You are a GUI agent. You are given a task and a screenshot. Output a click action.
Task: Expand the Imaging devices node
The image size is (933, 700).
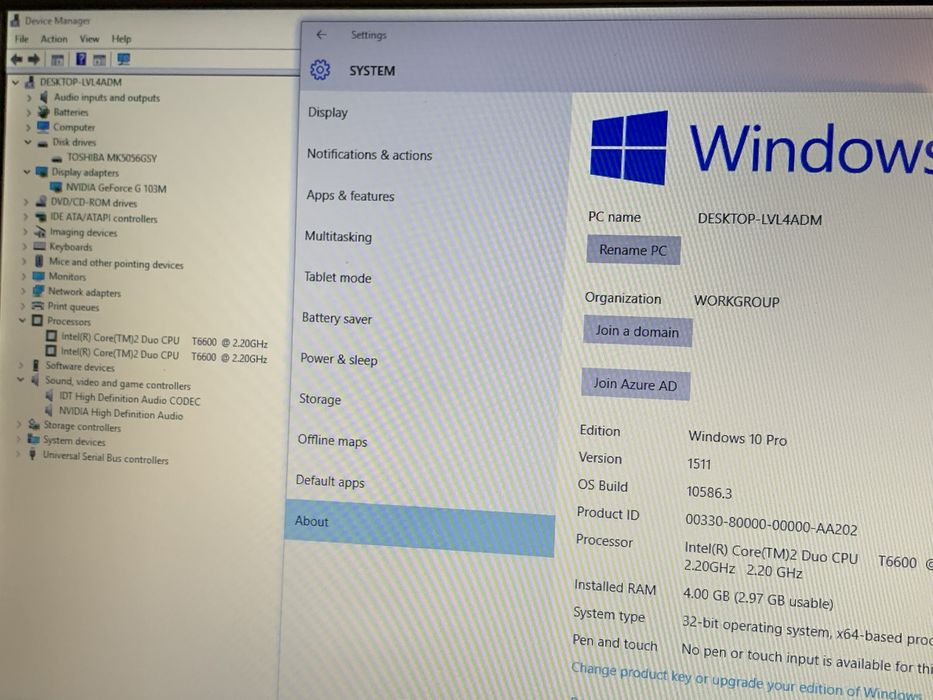pyautogui.click(x=24, y=232)
